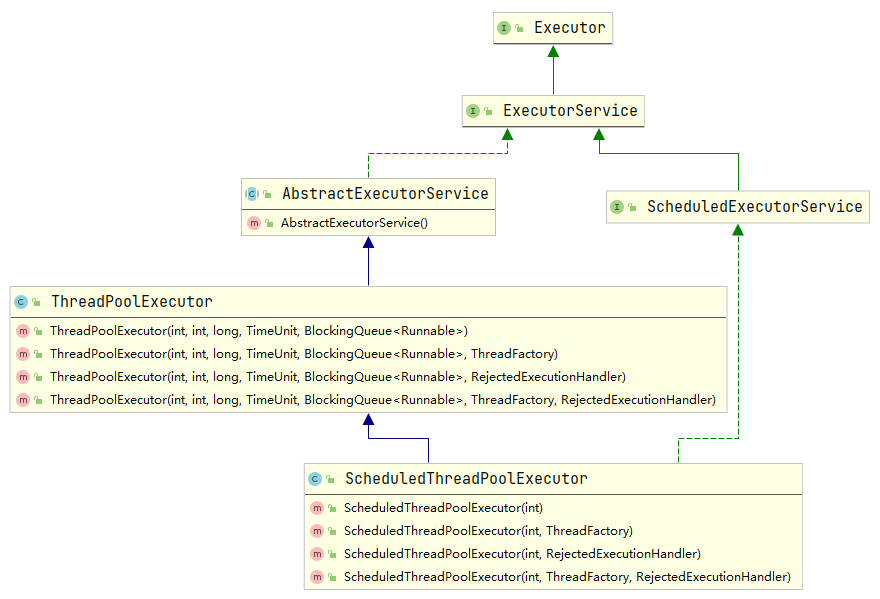
Task: Click the AbstractExecutorService() constructor entry
Action: click(354, 222)
